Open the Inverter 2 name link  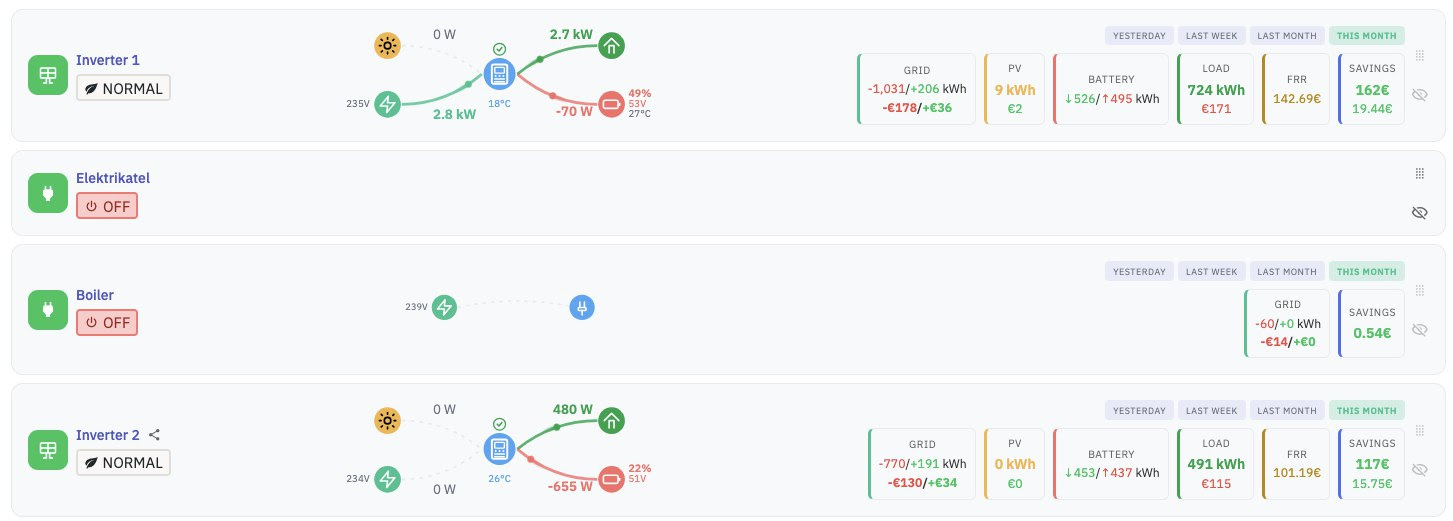pos(108,435)
